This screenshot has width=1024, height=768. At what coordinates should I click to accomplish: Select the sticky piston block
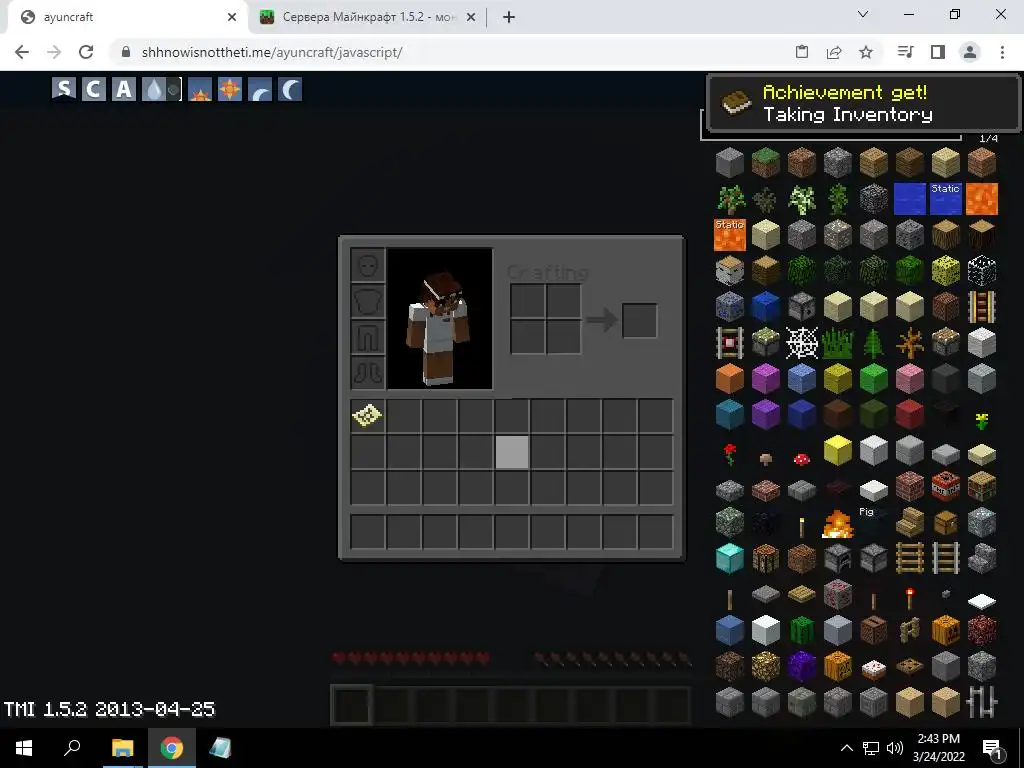[x=765, y=342]
